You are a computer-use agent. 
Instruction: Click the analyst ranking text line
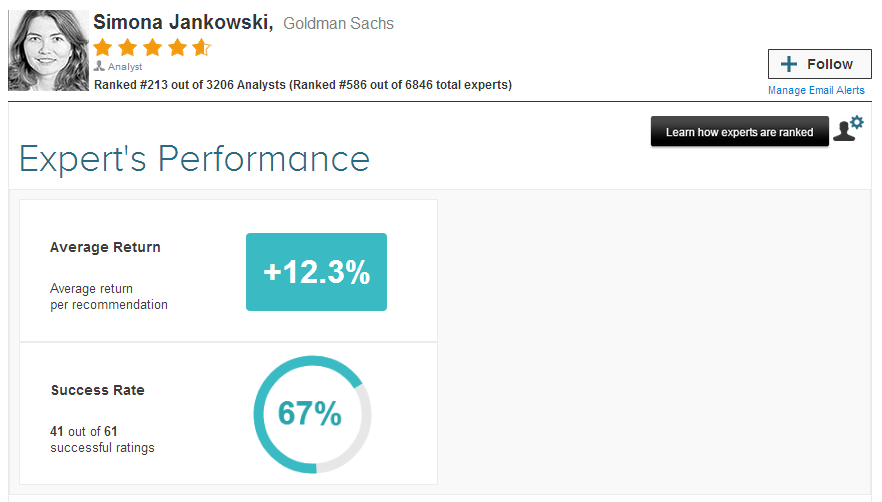click(x=302, y=85)
